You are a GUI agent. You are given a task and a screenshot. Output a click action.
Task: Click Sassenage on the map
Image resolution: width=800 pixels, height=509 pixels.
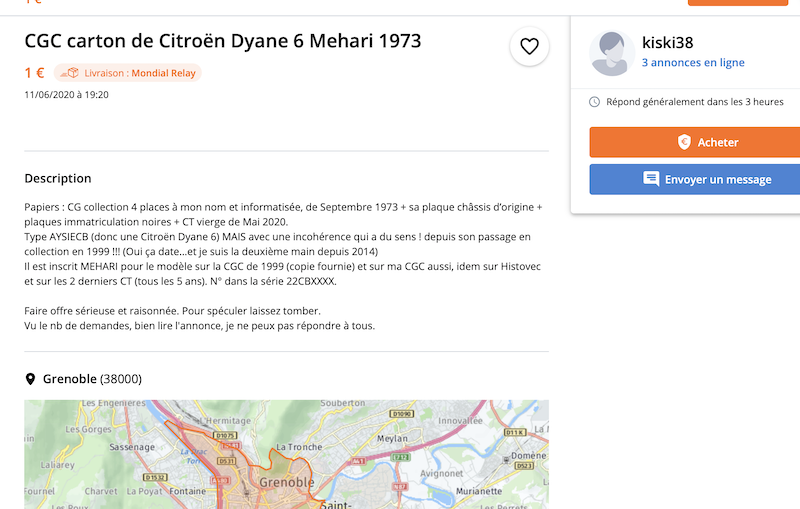click(x=132, y=447)
